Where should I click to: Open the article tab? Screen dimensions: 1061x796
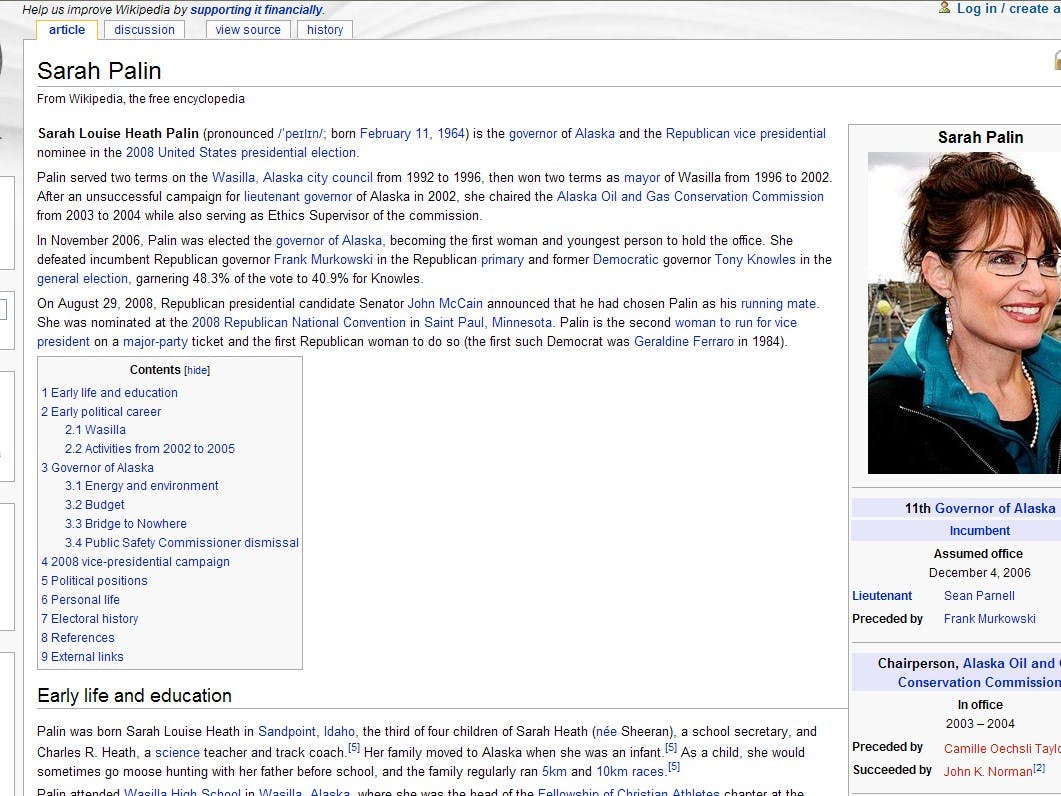[x=67, y=30]
